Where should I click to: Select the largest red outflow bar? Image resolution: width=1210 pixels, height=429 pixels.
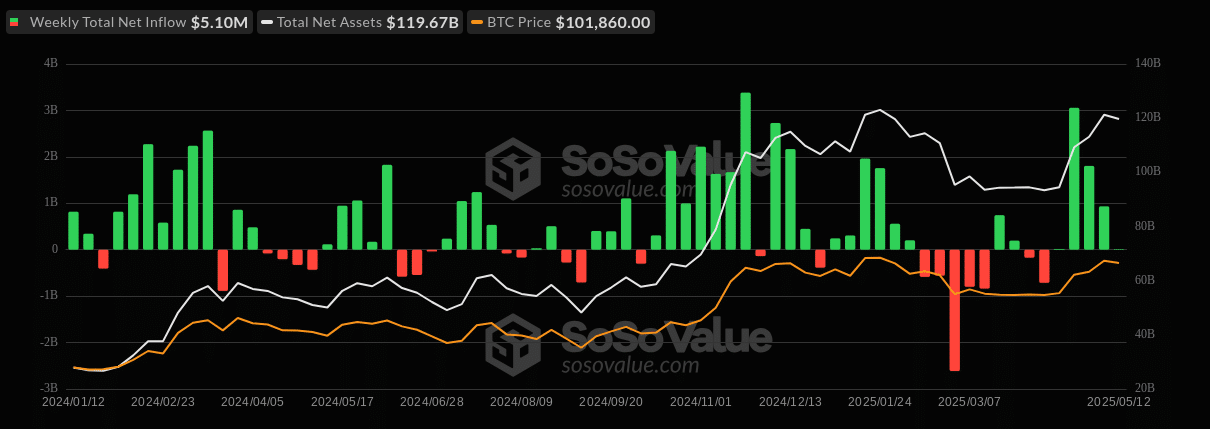point(954,310)
